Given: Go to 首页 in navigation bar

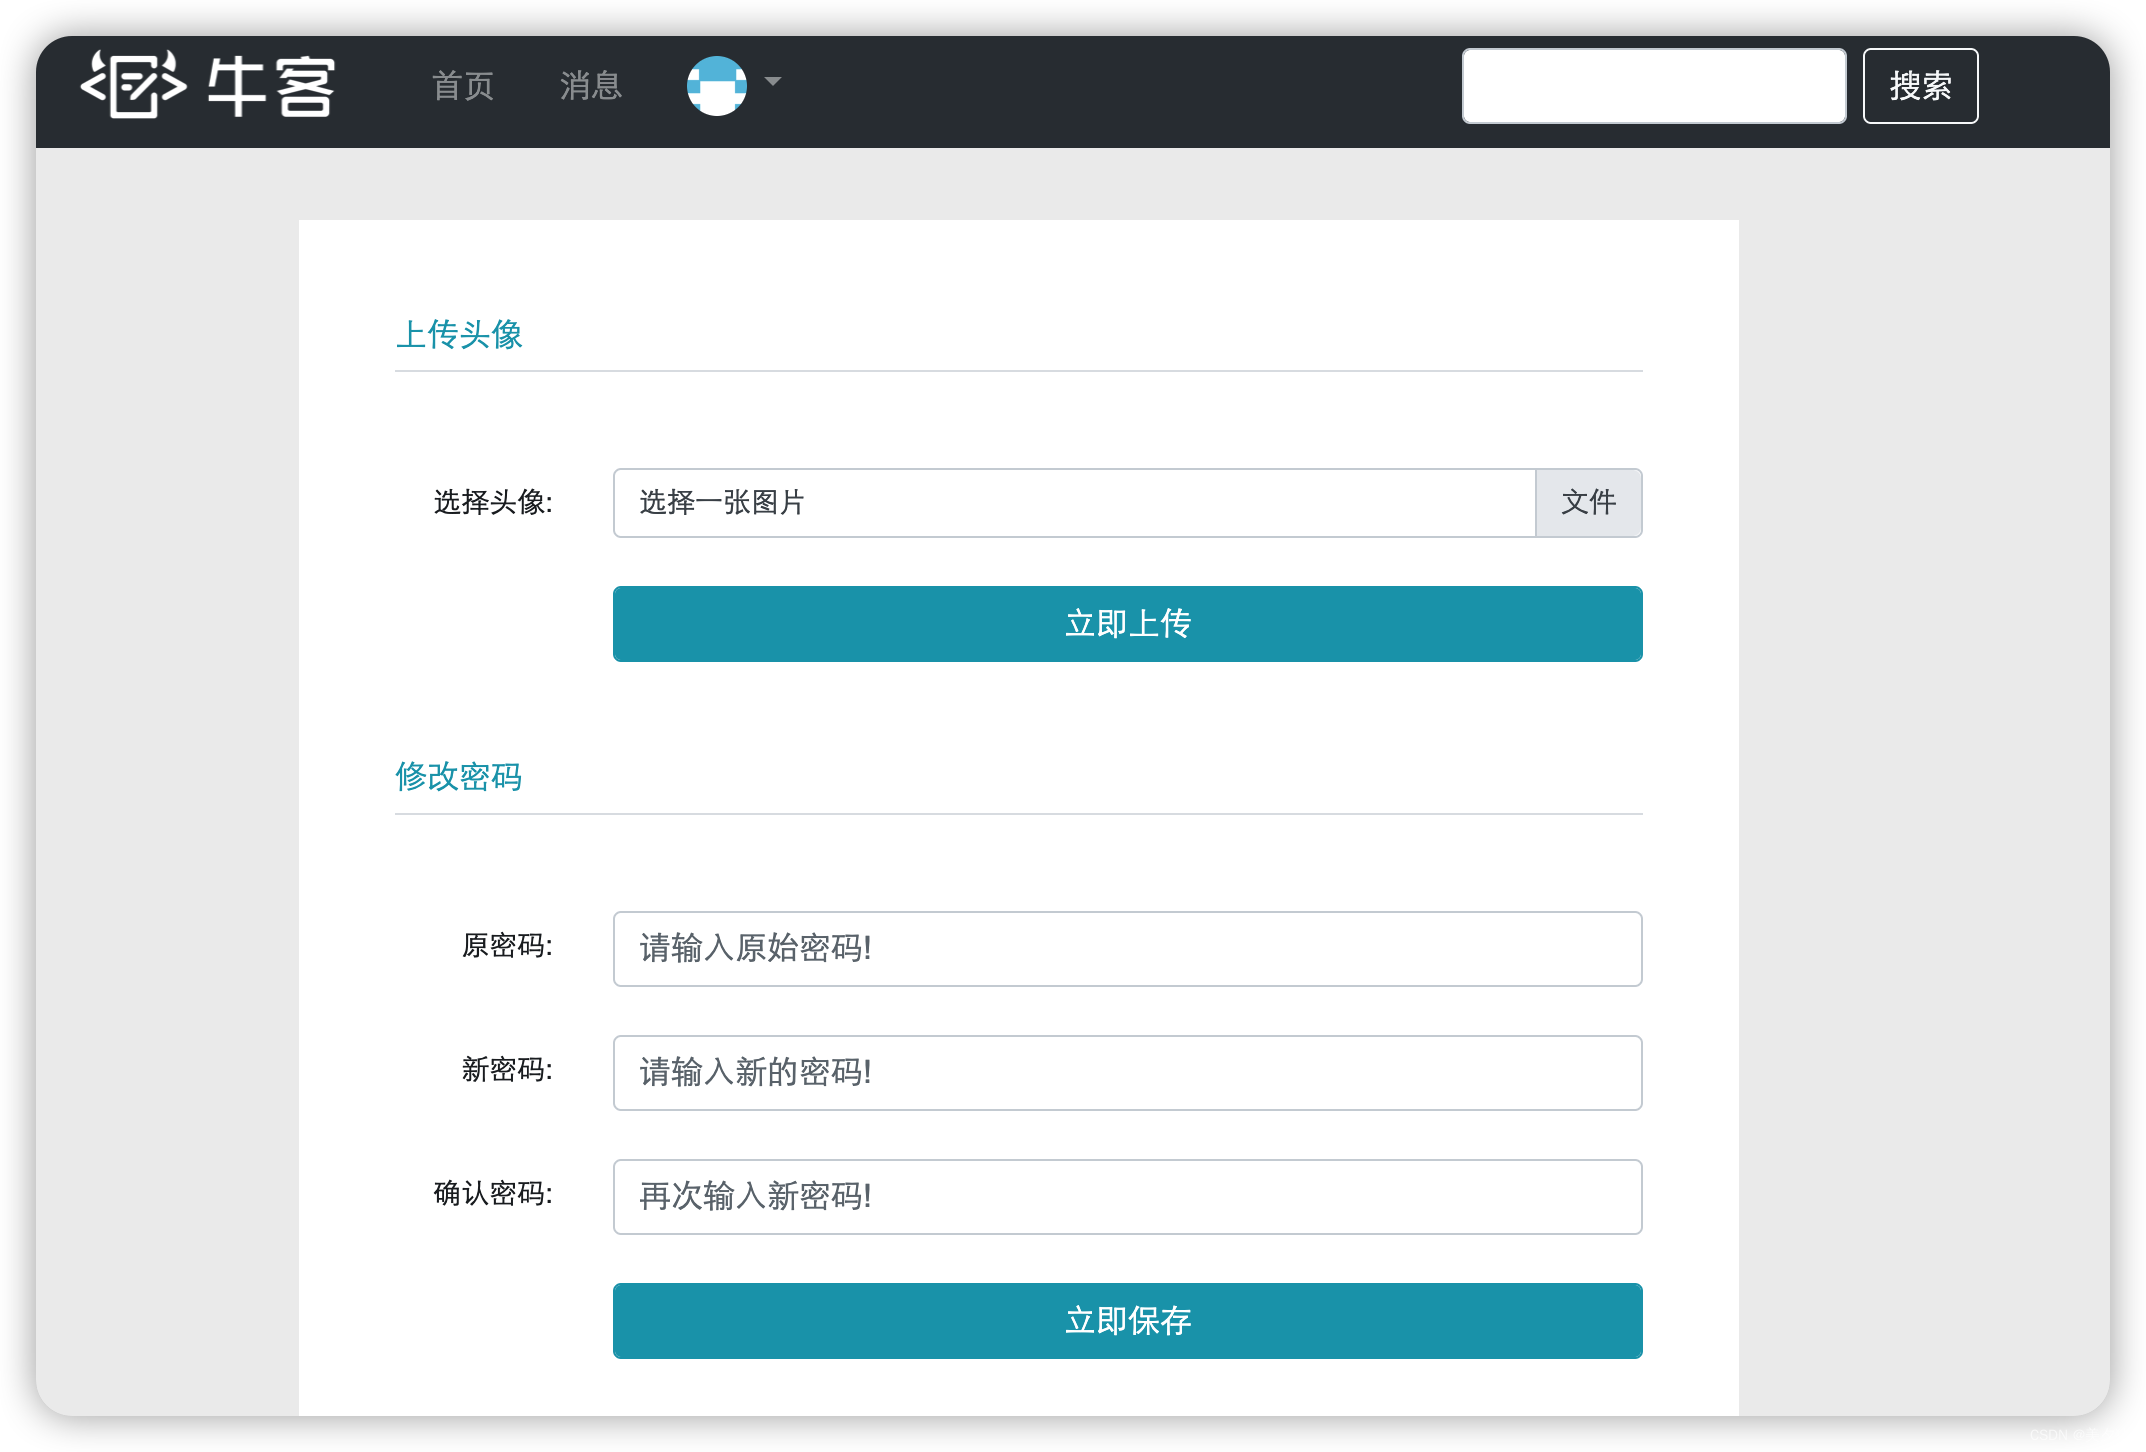Looking at the screenshot, I should coord(463,86).
